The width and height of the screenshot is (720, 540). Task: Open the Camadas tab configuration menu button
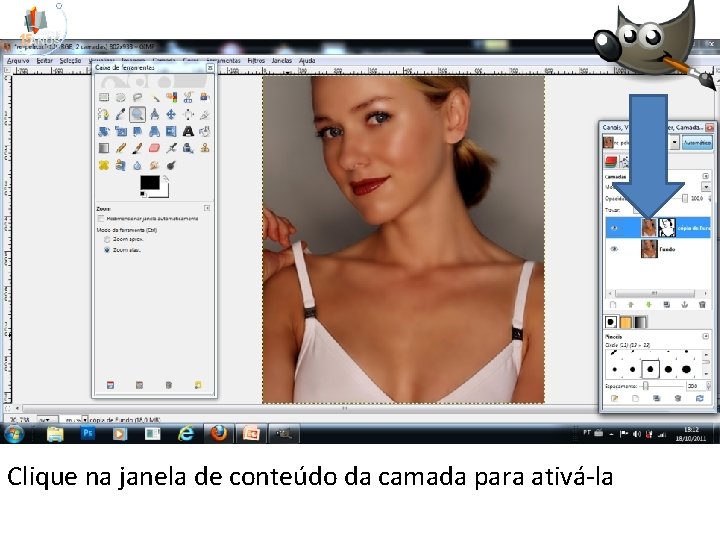pyautogui.click(x=706, y=176)
